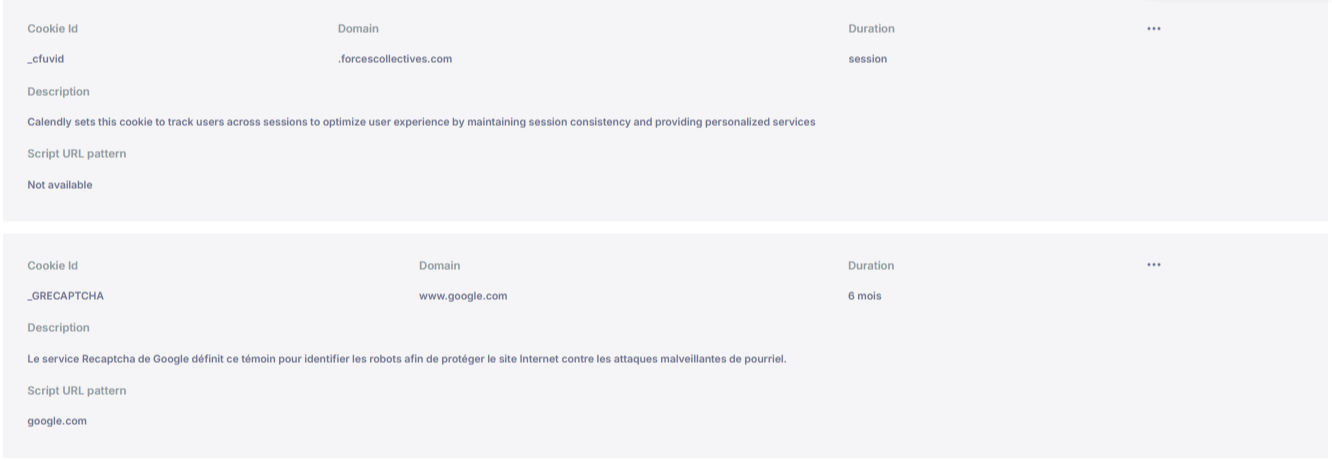Click the Recaptcha de Google description text

coord(407,359)
